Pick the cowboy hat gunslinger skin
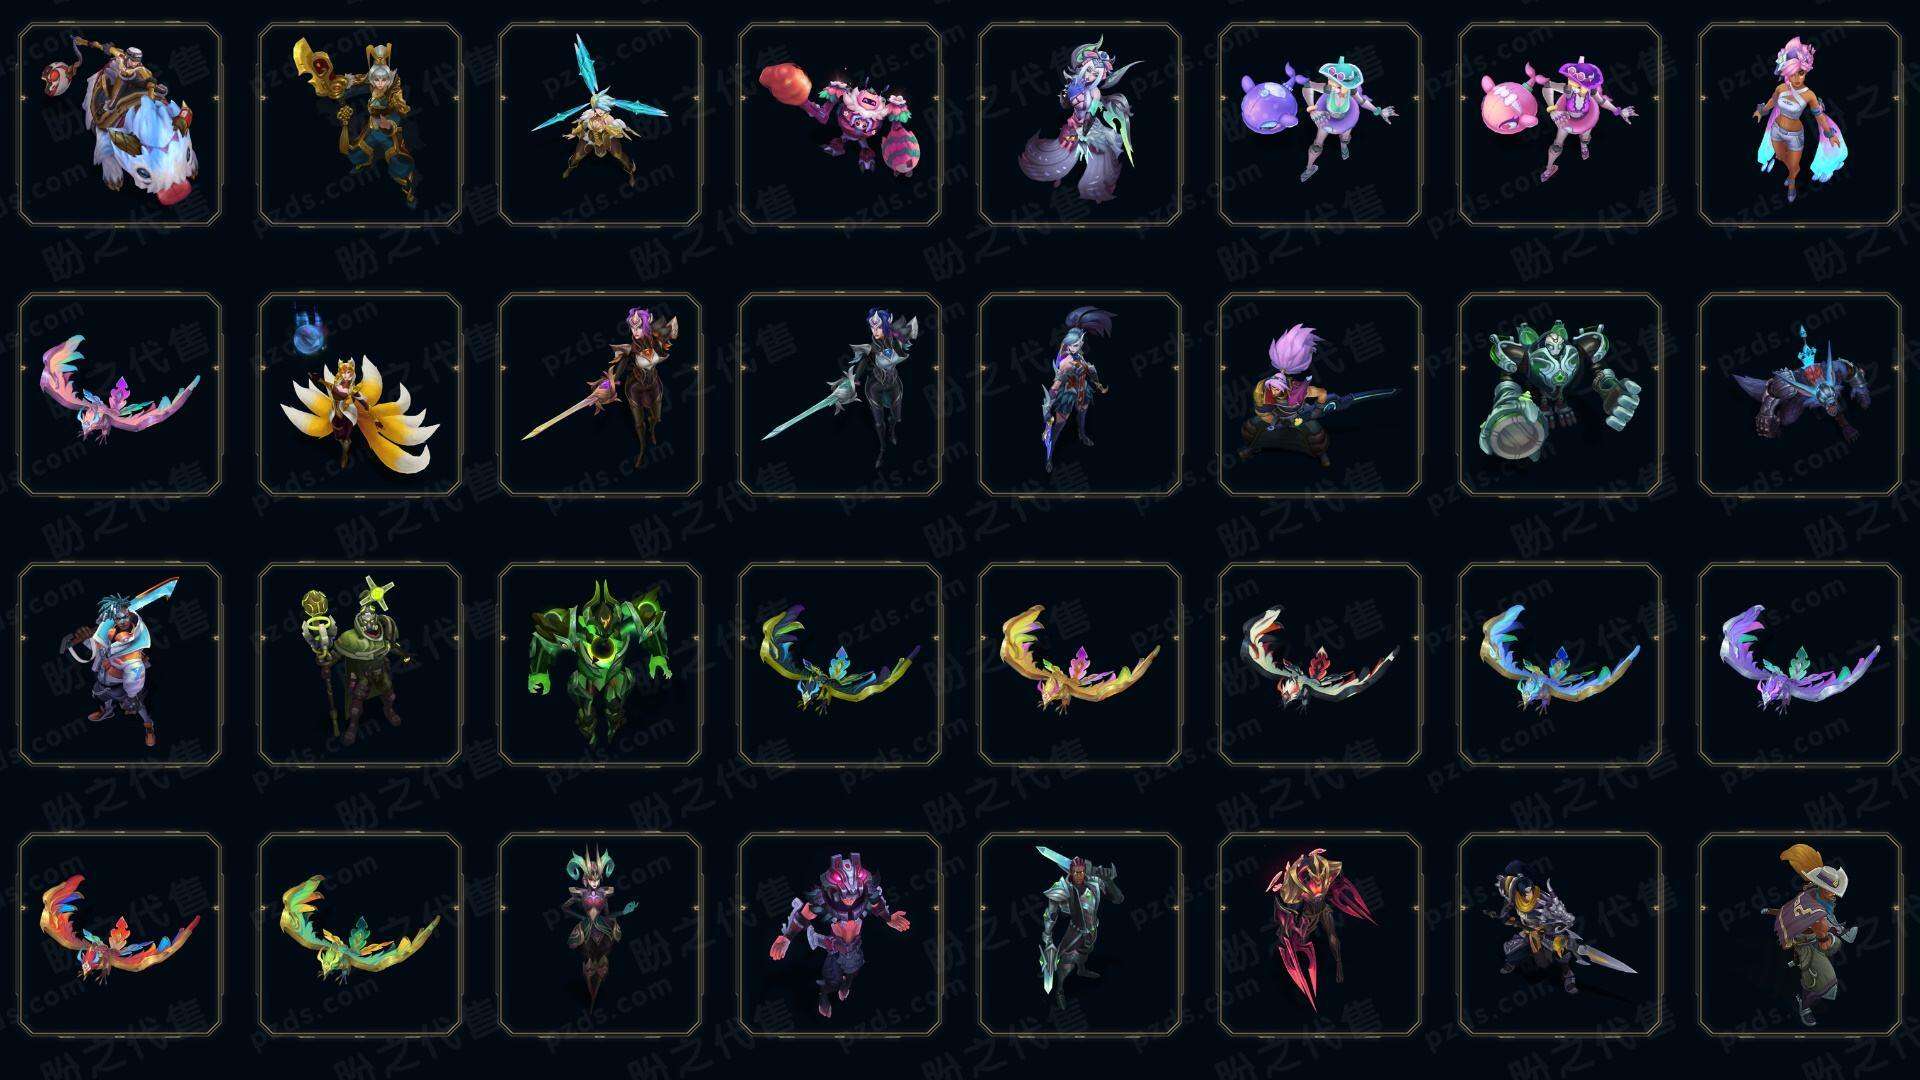This screenshot has width=1920, height=1080. [1800, 934]
